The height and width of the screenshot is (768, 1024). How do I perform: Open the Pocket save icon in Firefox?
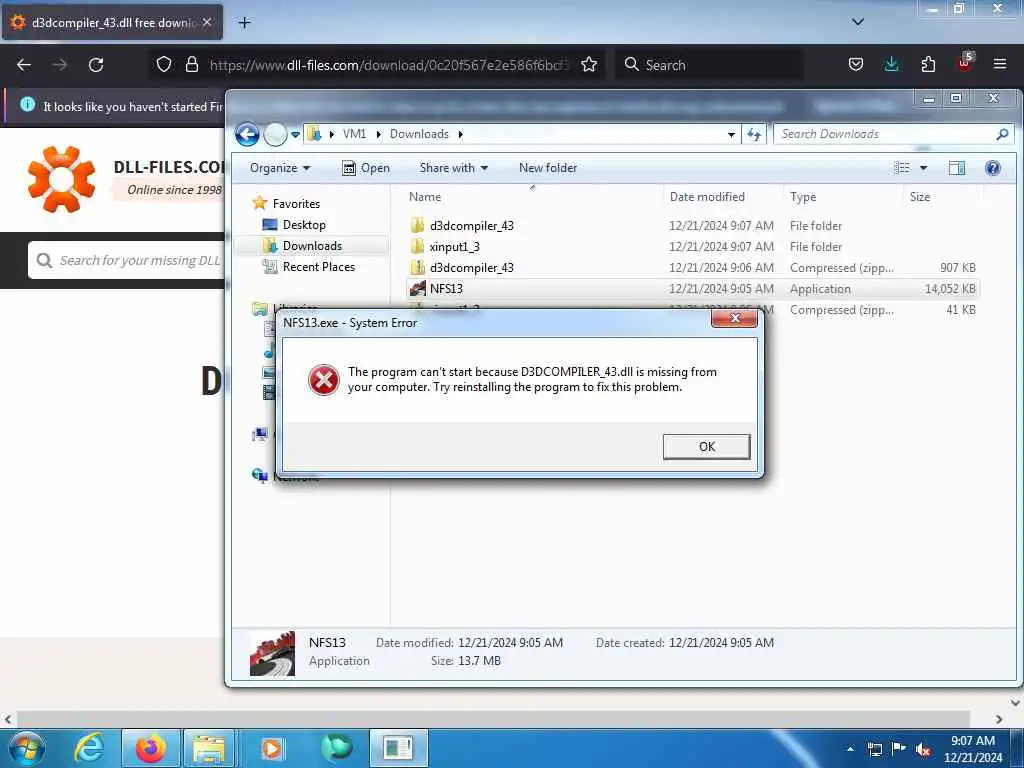click(856, 64)
